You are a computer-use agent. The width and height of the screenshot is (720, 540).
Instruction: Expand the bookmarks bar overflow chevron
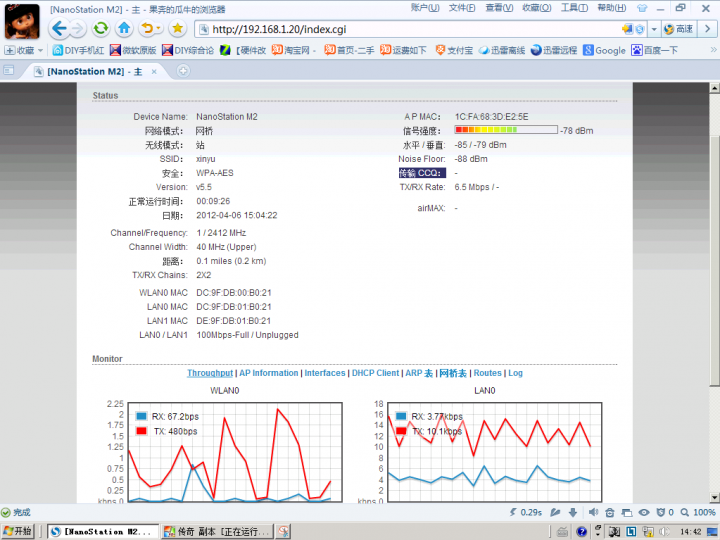pyautogui.click(x=713, y=50)
